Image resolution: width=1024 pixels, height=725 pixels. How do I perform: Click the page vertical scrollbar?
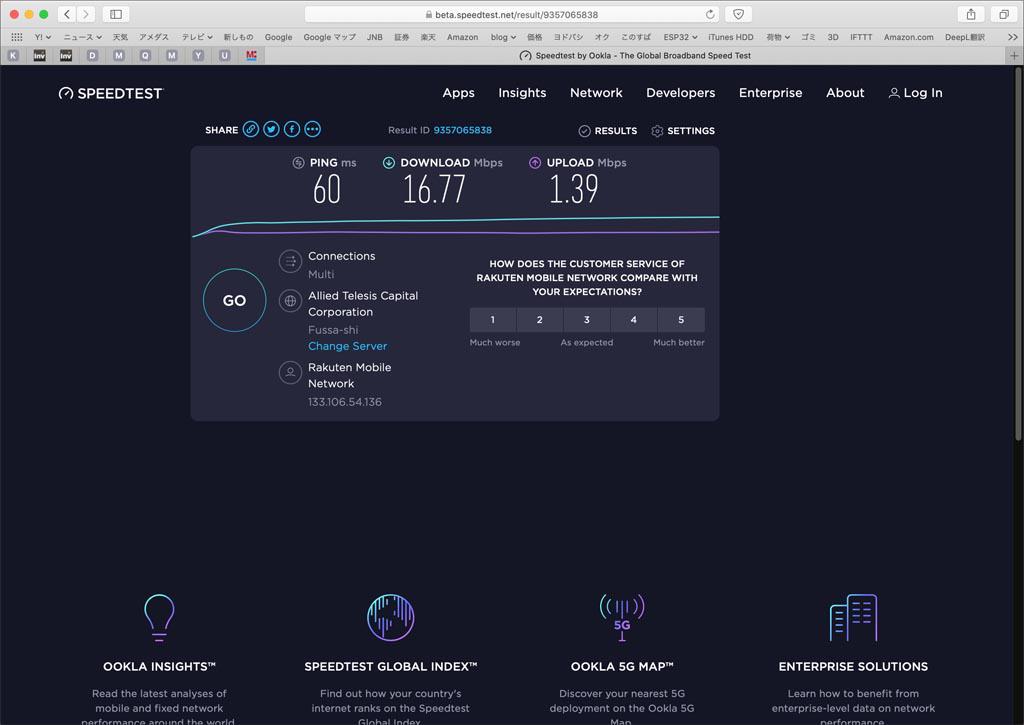coord(1018,253)
